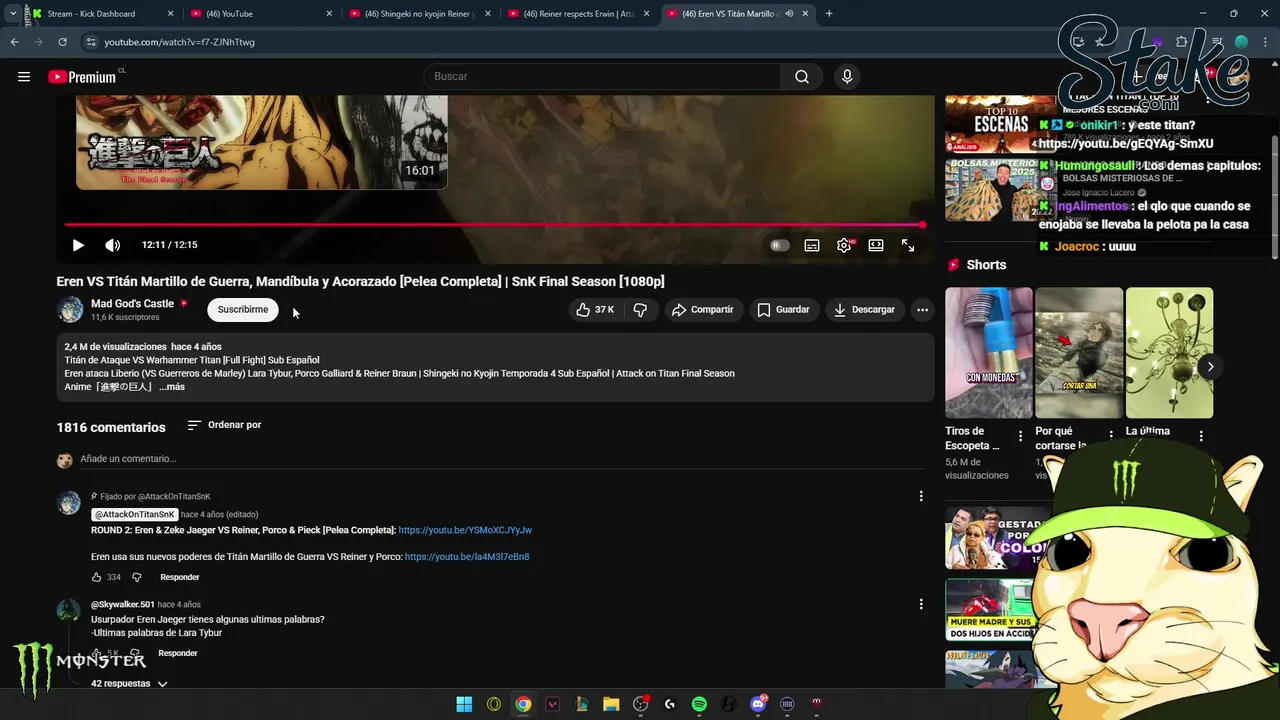Open the Windows Start menu

click(x=464, y=704)
